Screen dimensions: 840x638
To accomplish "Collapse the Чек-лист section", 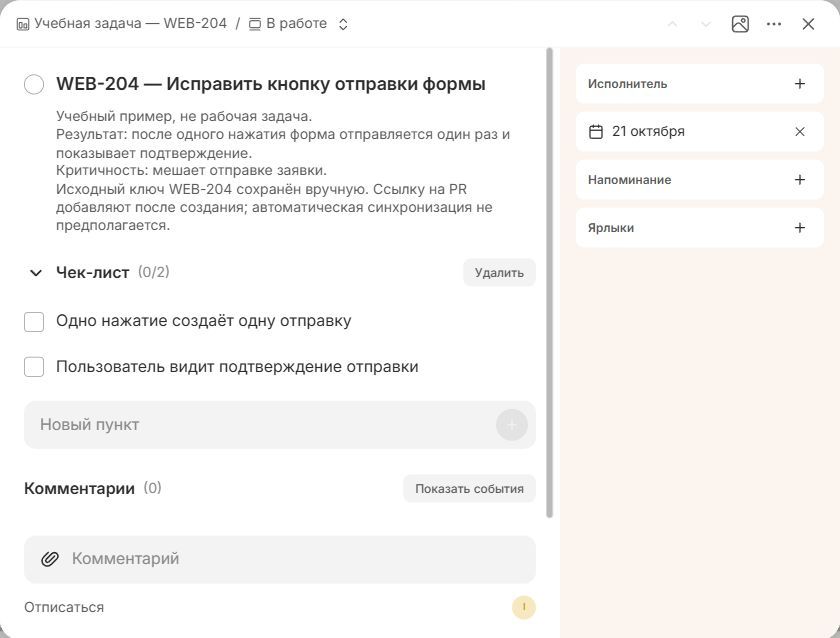I will coord(36,273).
